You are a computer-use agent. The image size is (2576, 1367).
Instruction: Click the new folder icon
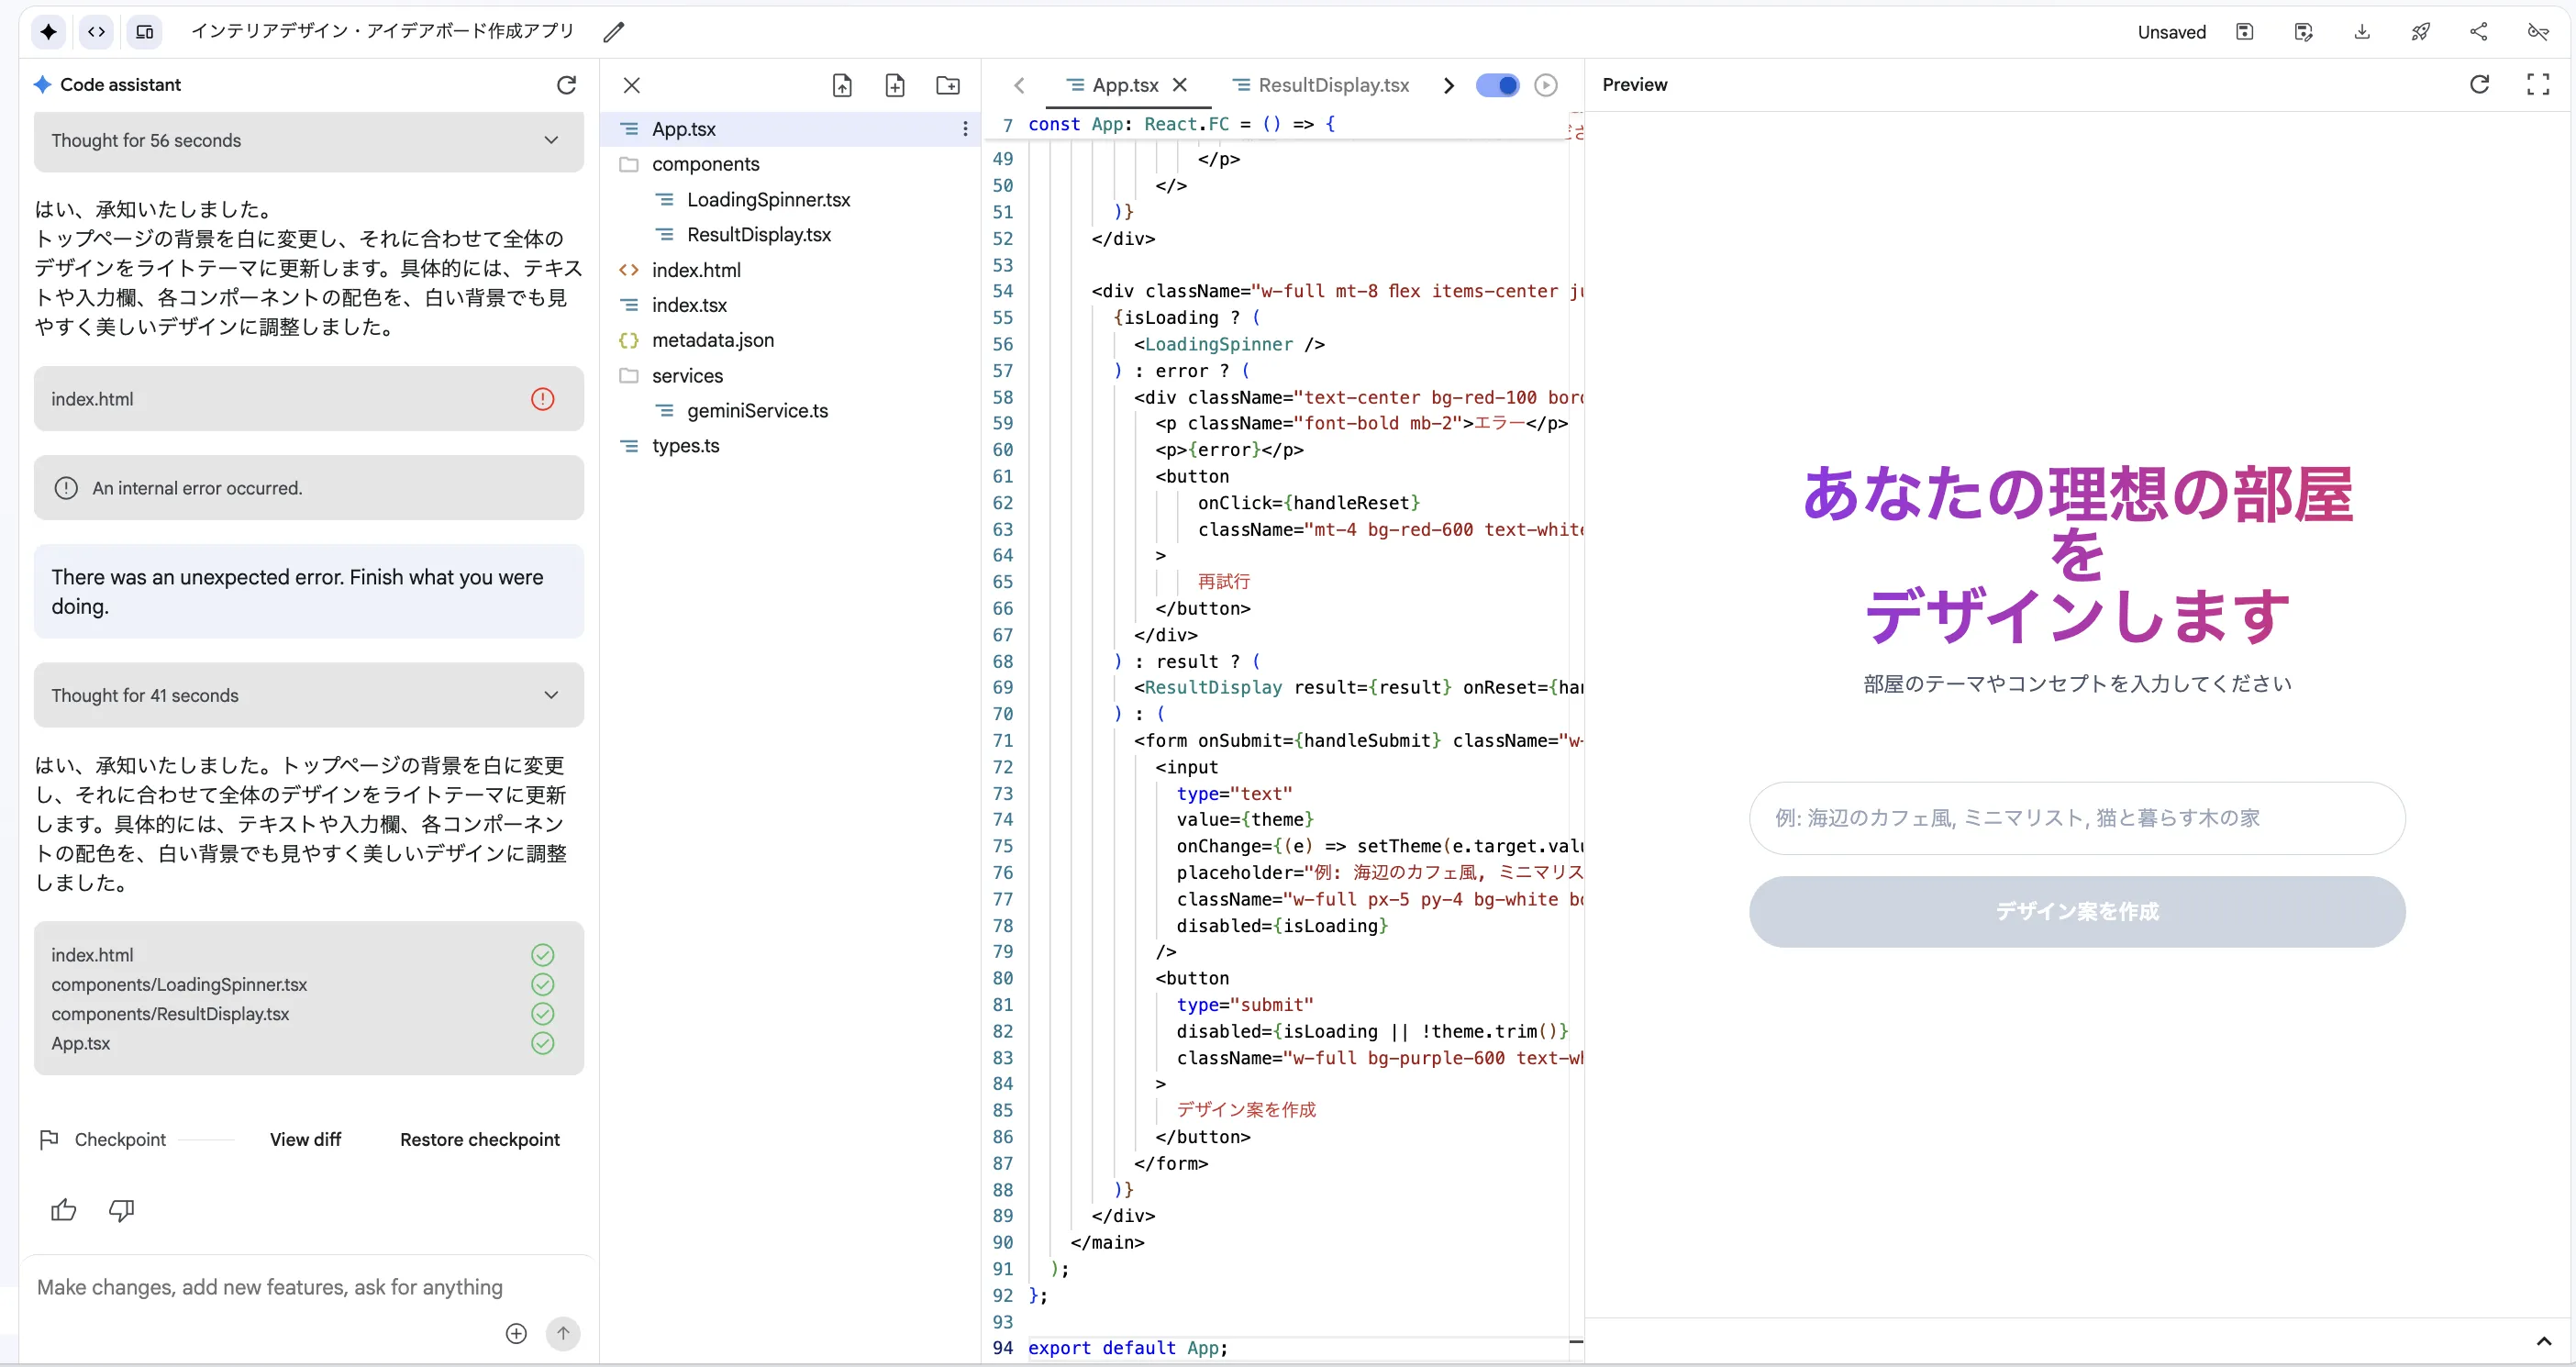click(x=947, y=85)
